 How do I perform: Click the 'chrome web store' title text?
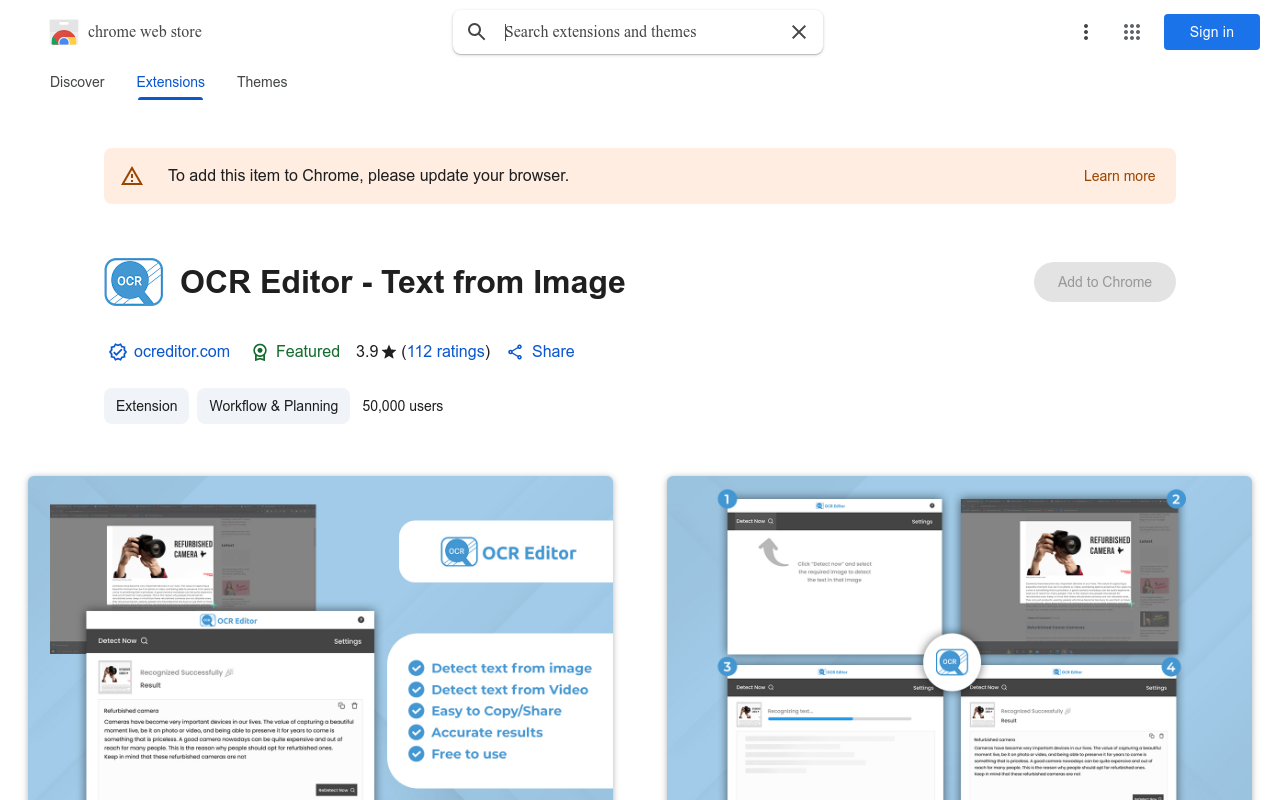145,32
